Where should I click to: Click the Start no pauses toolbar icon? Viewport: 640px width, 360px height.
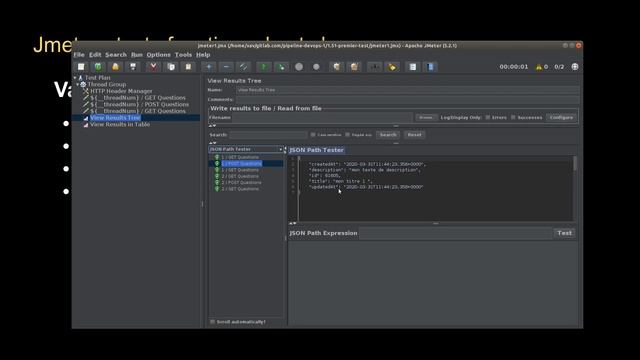click(281, 67)
